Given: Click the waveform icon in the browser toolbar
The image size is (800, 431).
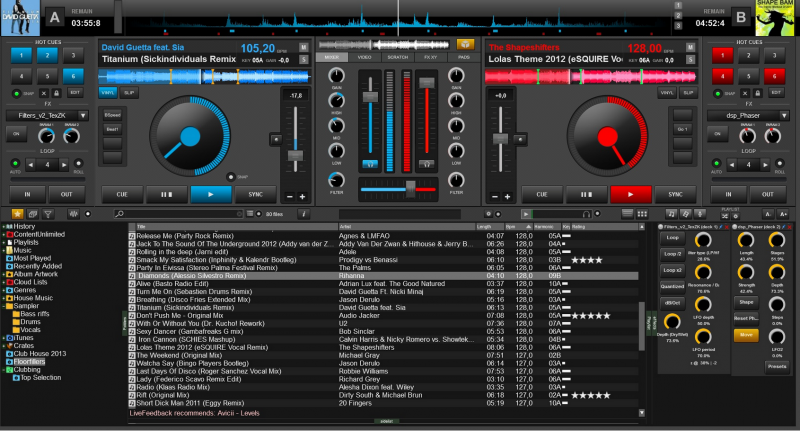Looking at the screenshot, I should 73,214.
